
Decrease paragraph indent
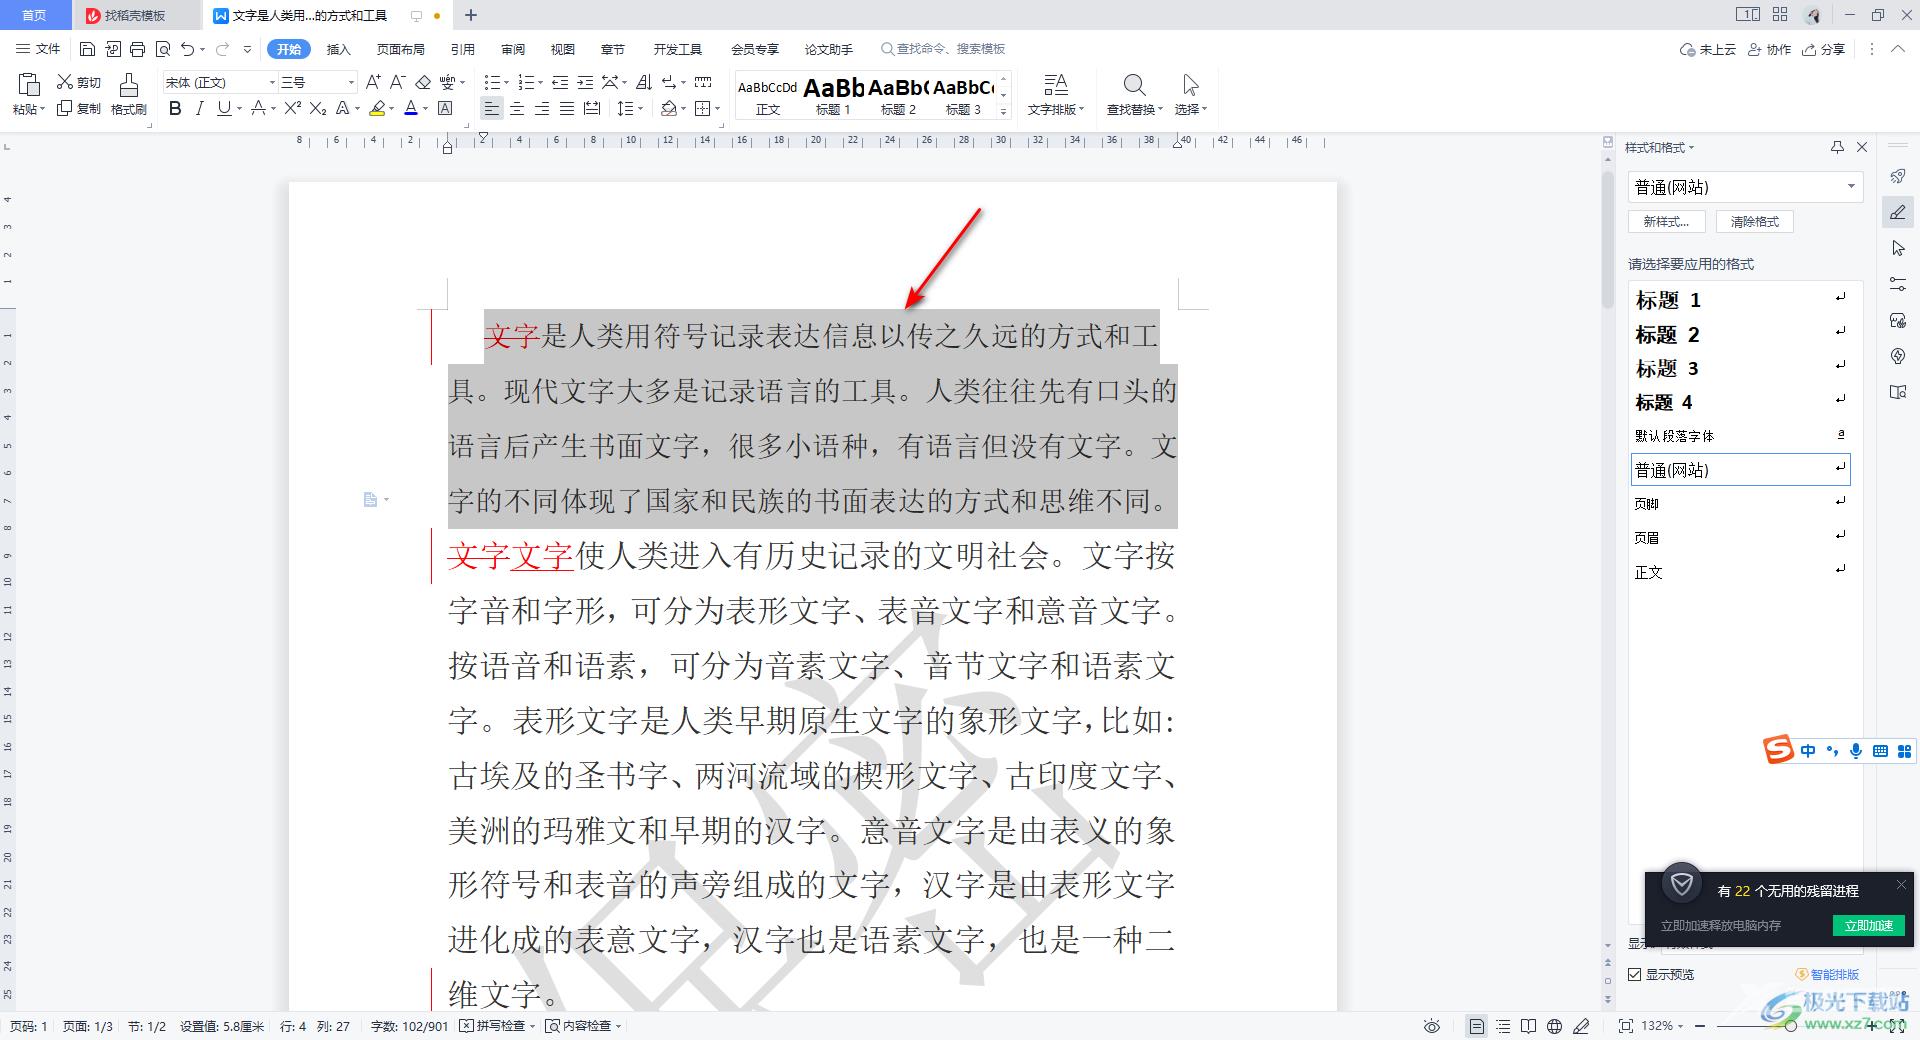pos(560,82)
